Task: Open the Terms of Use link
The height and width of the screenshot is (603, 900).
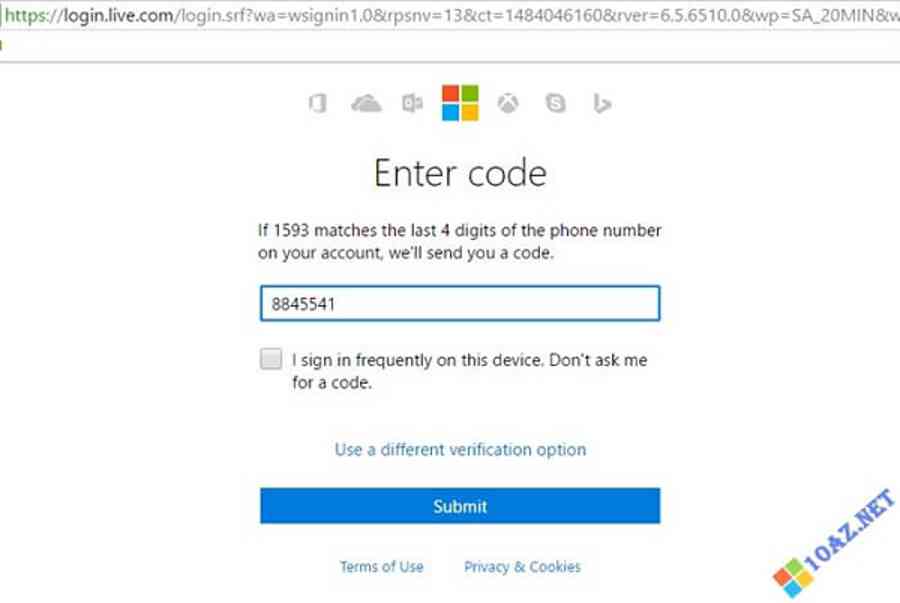Action: [381, 567]
